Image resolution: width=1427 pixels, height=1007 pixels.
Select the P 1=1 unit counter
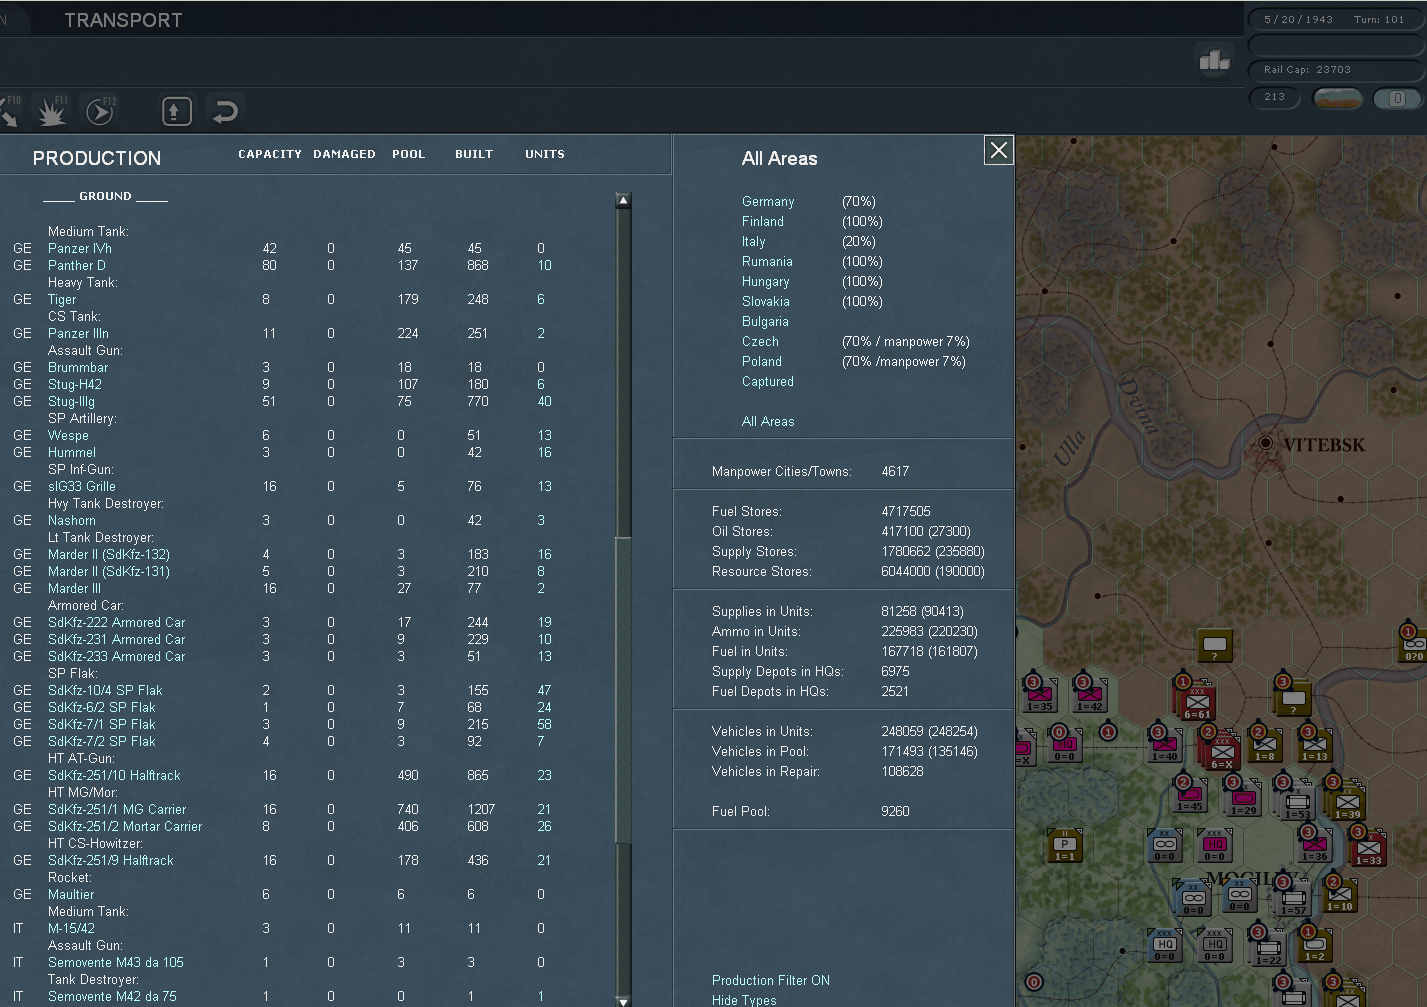pos(1064,845)
